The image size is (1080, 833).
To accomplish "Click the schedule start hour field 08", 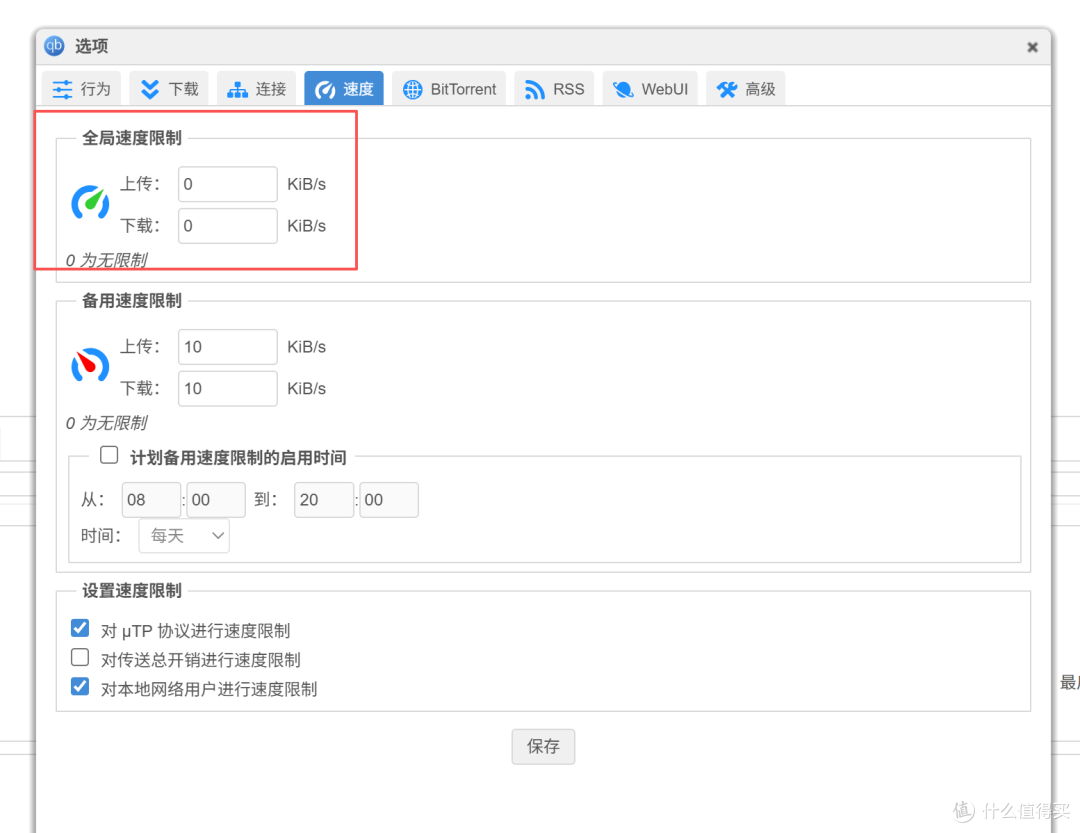I will [152, 500].
